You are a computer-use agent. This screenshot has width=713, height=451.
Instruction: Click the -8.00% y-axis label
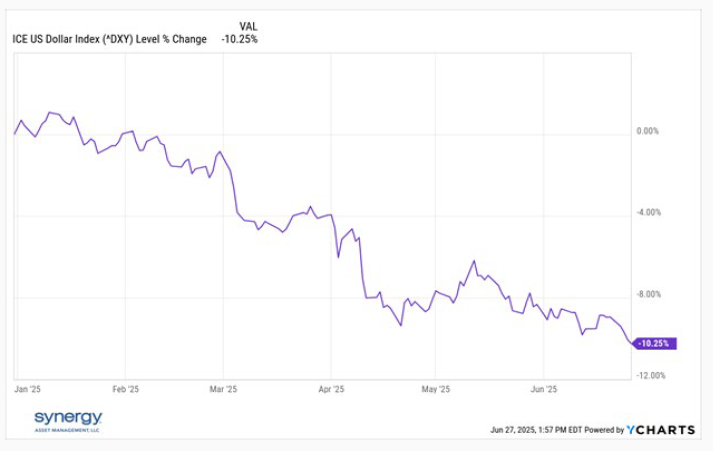[650, 294]
